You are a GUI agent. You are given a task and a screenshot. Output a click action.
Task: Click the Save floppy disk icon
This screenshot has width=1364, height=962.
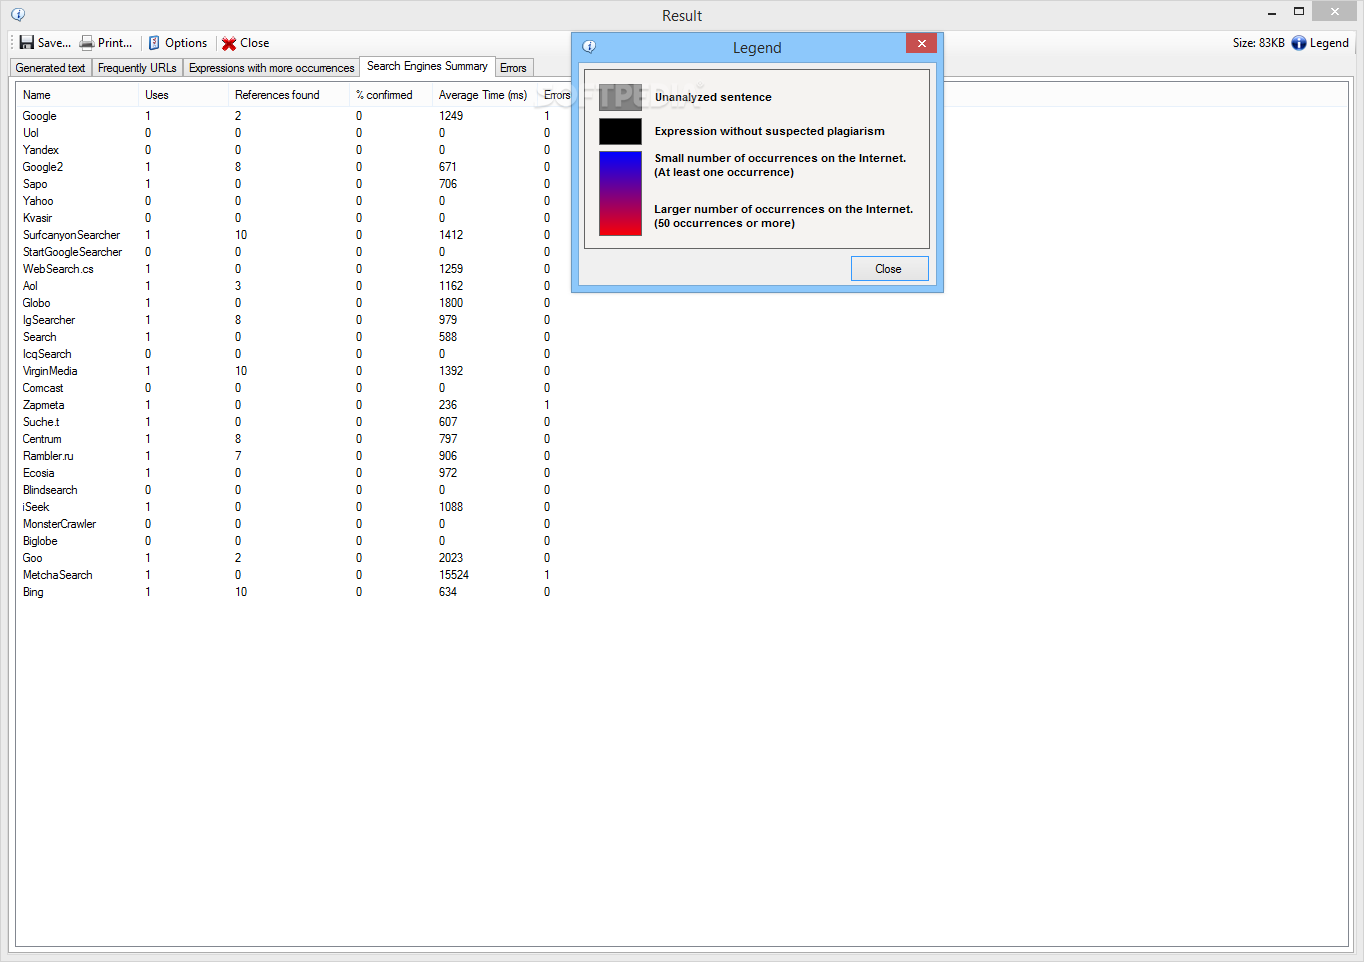pyautogui.click(x=27, y=43)
